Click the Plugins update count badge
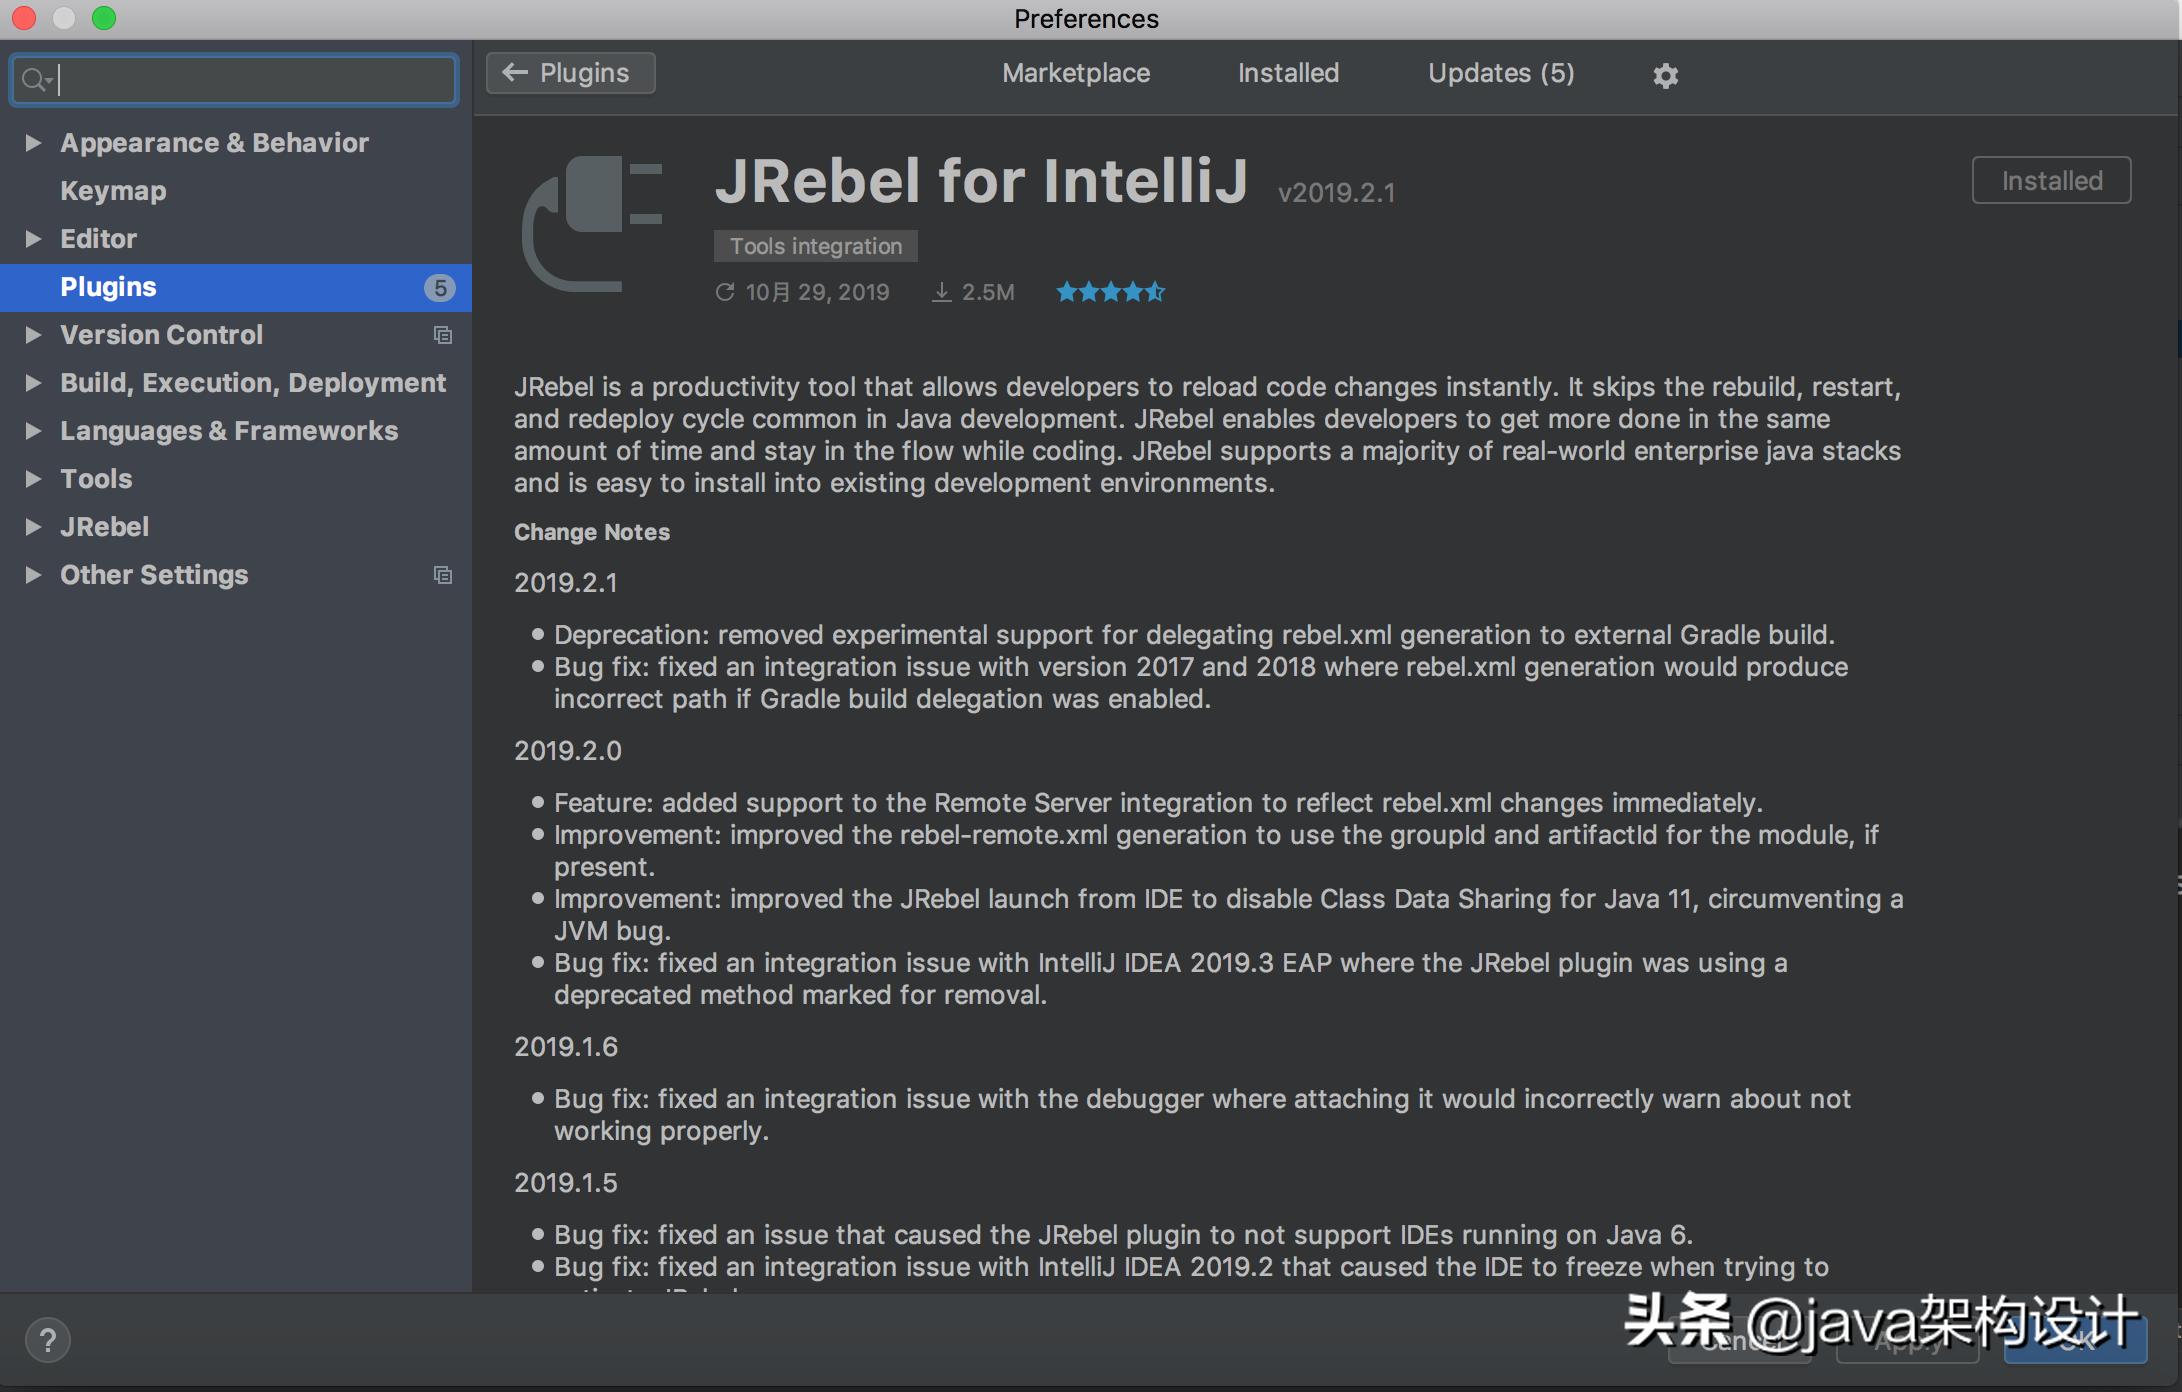The height and width of the screenshot is (1392, 2182). [x=439, y=288]
